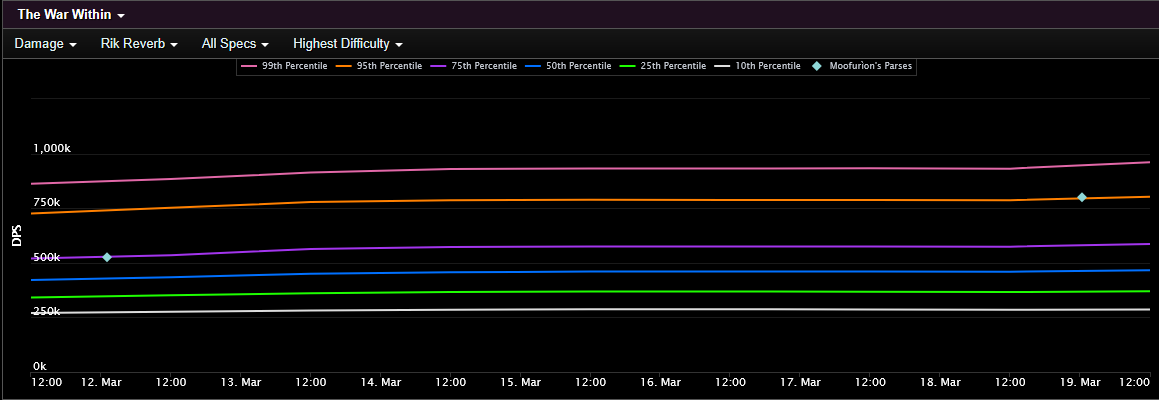Toggle Moofurion's Parses series in legend
This screenshot has width=1159, height=400.
click(862, 66)
